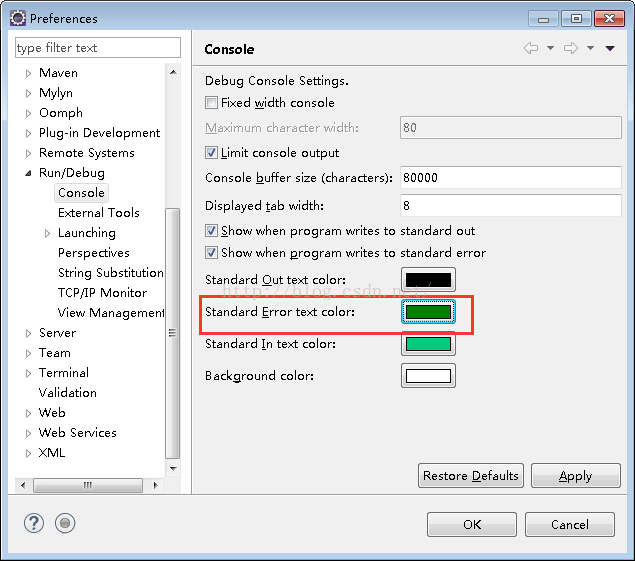
Task: Open Background color picker
Action: point(428,375)
